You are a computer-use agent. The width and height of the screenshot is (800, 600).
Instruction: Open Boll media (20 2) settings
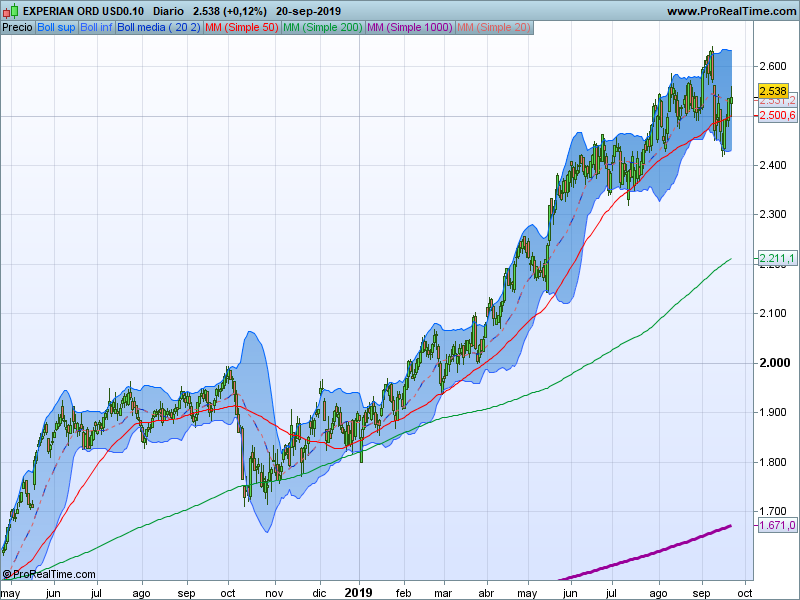click(159, 28)
